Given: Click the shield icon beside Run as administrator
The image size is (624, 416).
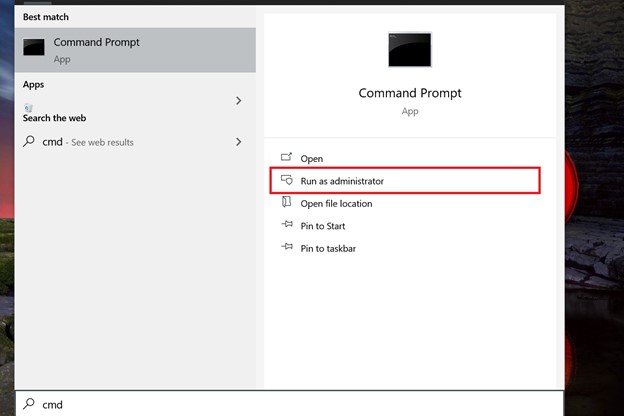Looking at the screenshot, I should pos(287,180).
